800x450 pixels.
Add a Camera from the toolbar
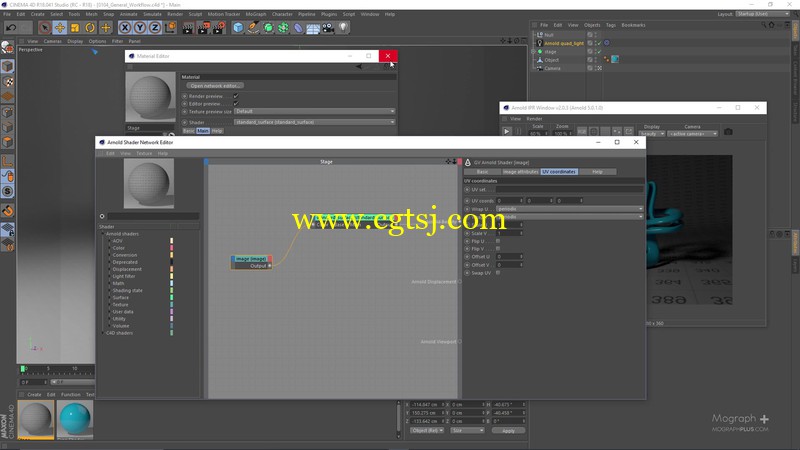(328, 28)
